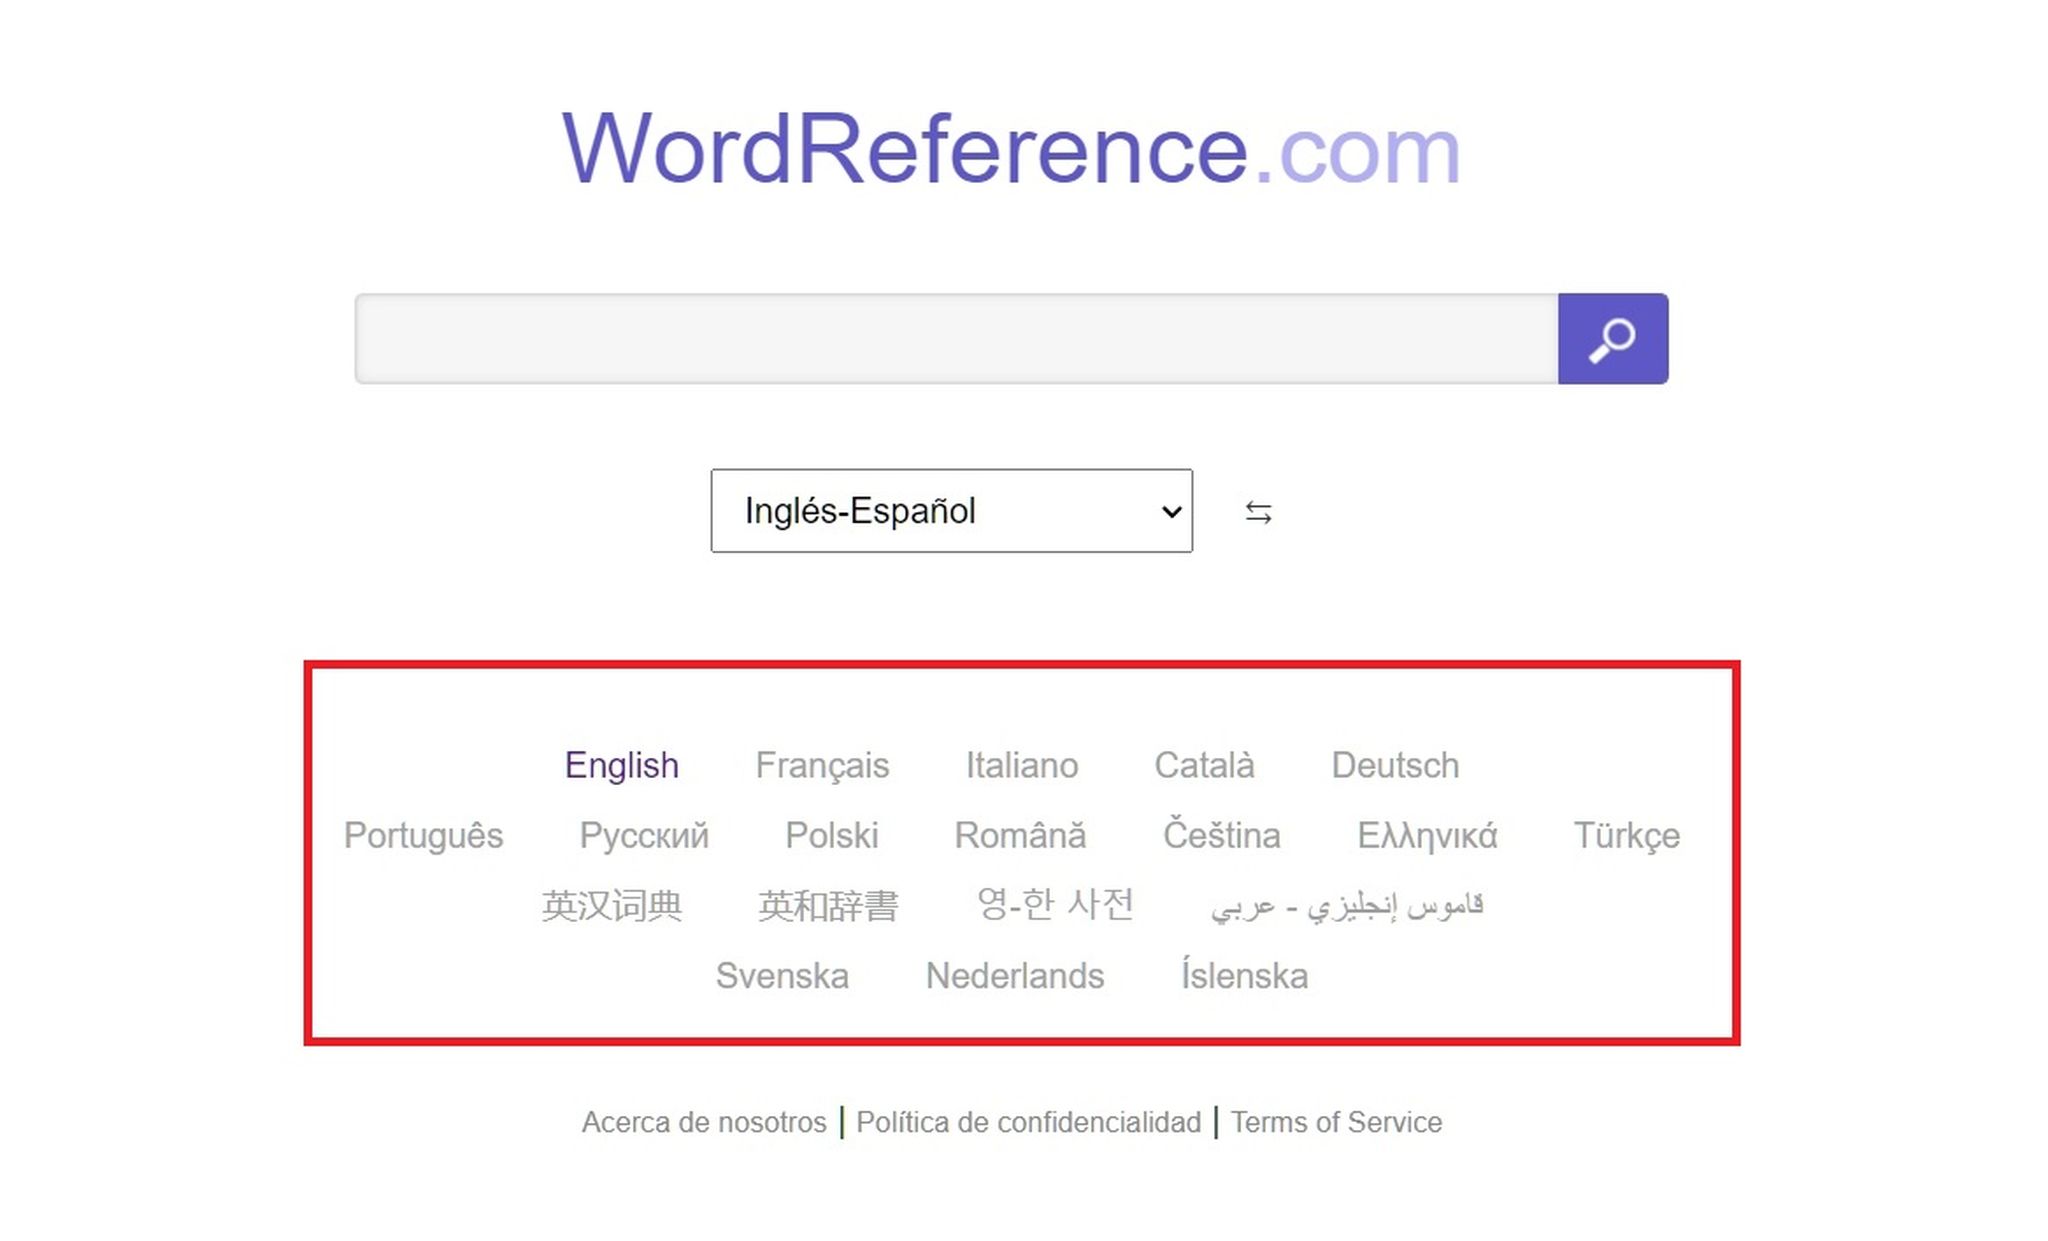Screen dimensions: 2048x1241
Task: Select Türkçe from the language list
Action: pos(1628,835)
